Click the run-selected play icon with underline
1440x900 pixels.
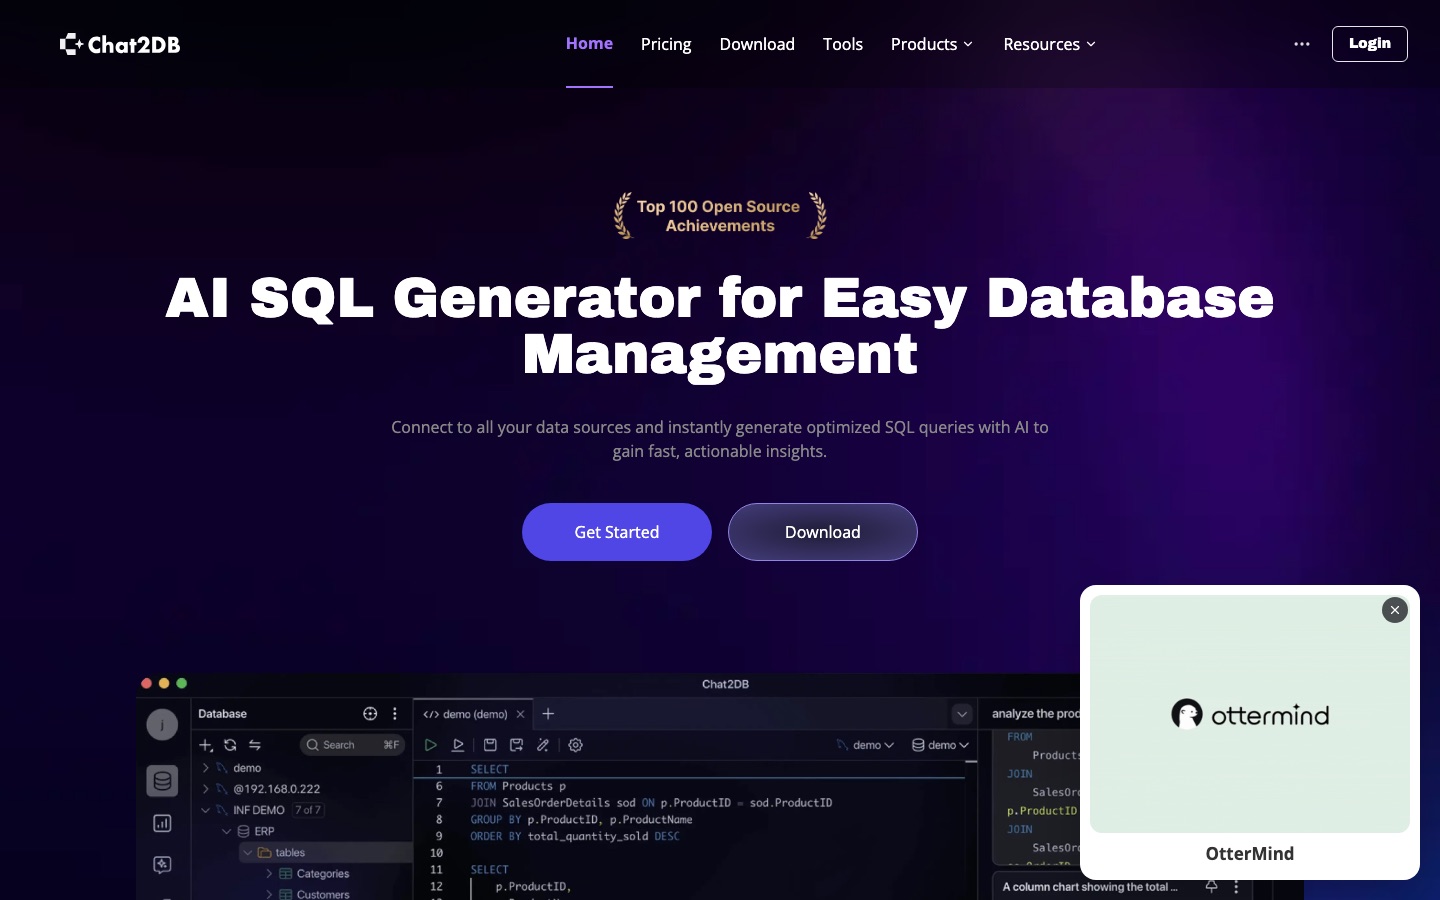click(x=458, y=745)
